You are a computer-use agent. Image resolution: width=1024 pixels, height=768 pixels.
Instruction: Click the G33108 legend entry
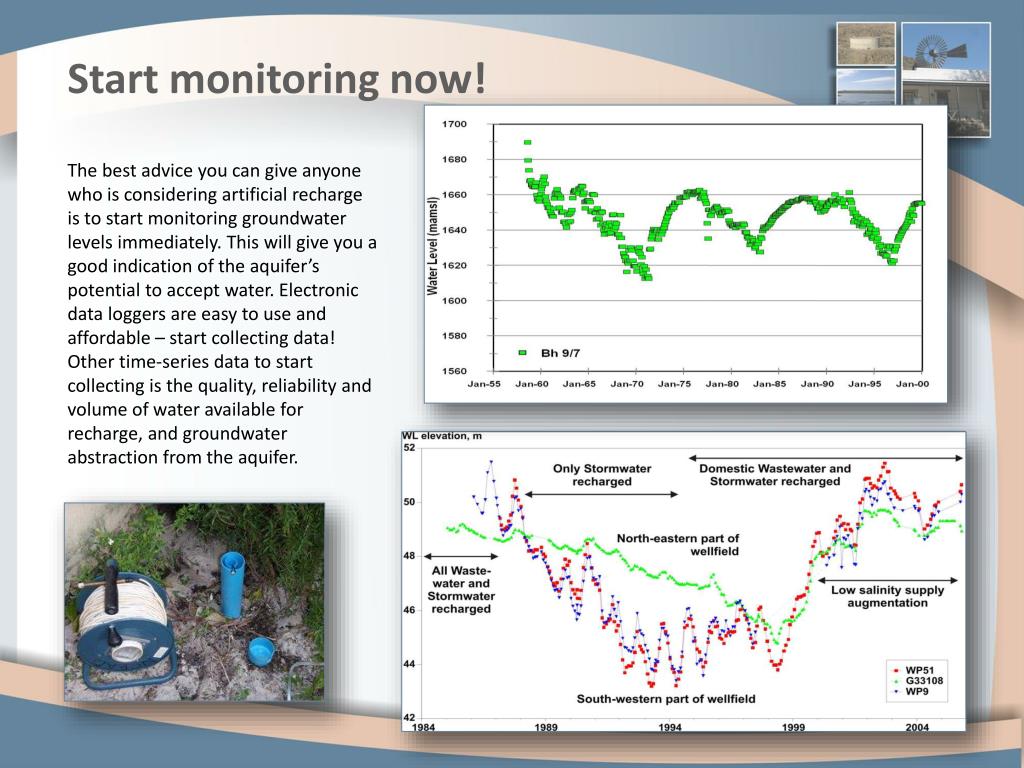[918, 680]
